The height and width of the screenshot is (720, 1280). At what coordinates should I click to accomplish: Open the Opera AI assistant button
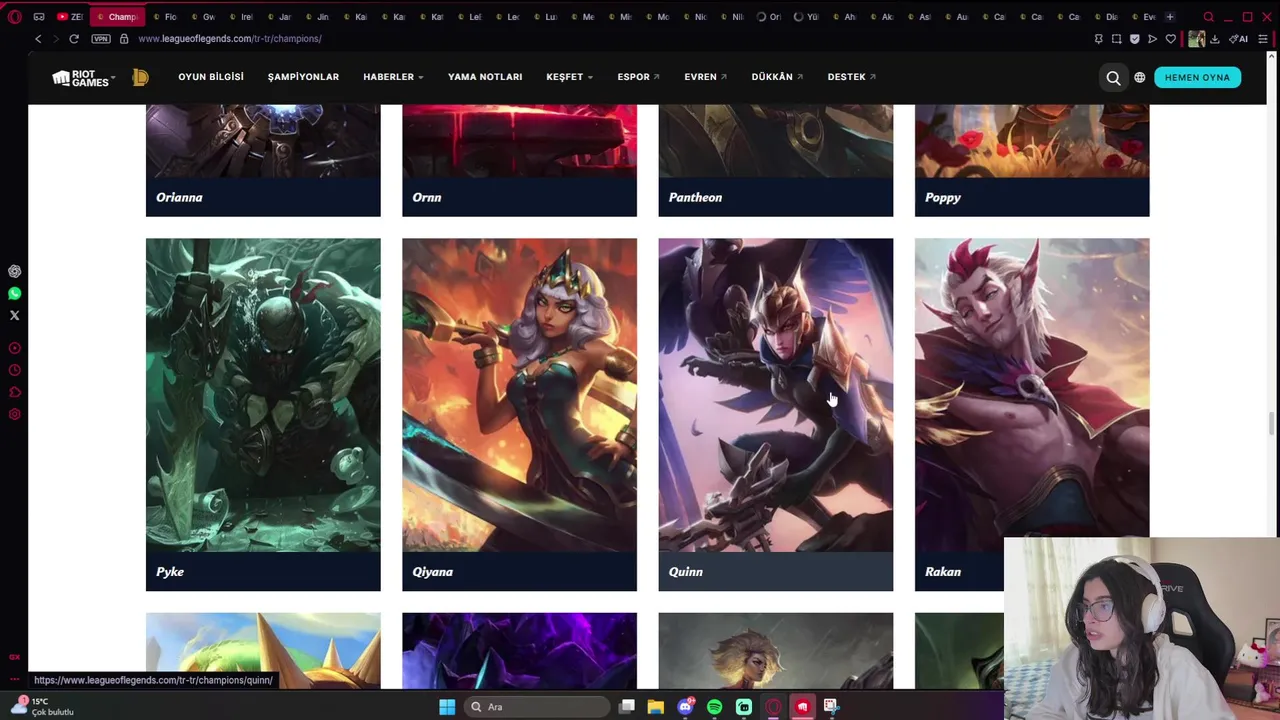[x=1238, y=39]
